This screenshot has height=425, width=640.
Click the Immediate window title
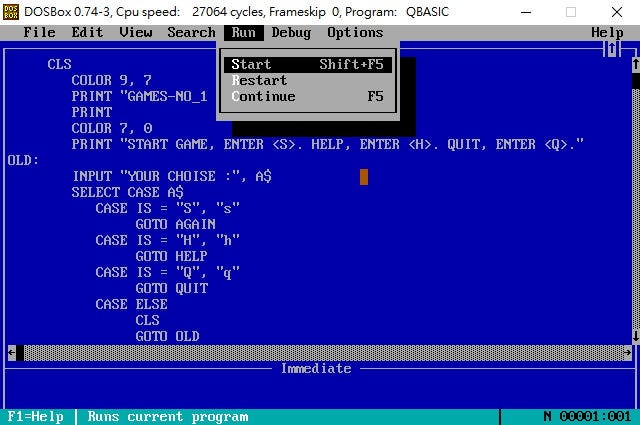316,369
